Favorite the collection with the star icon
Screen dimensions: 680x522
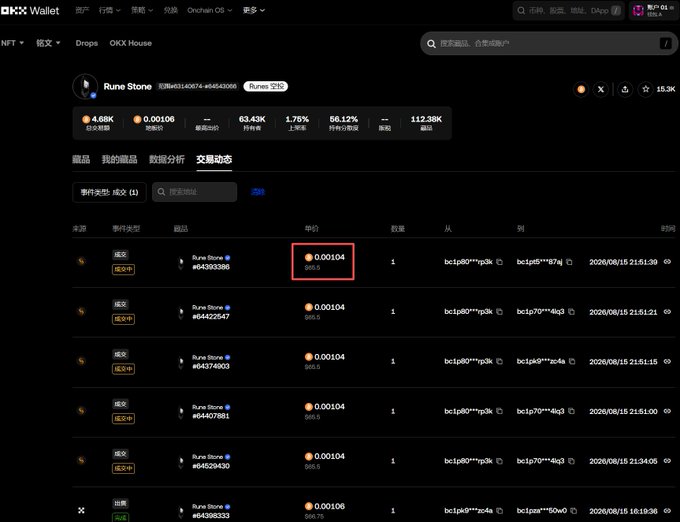[x=646, y=89]
